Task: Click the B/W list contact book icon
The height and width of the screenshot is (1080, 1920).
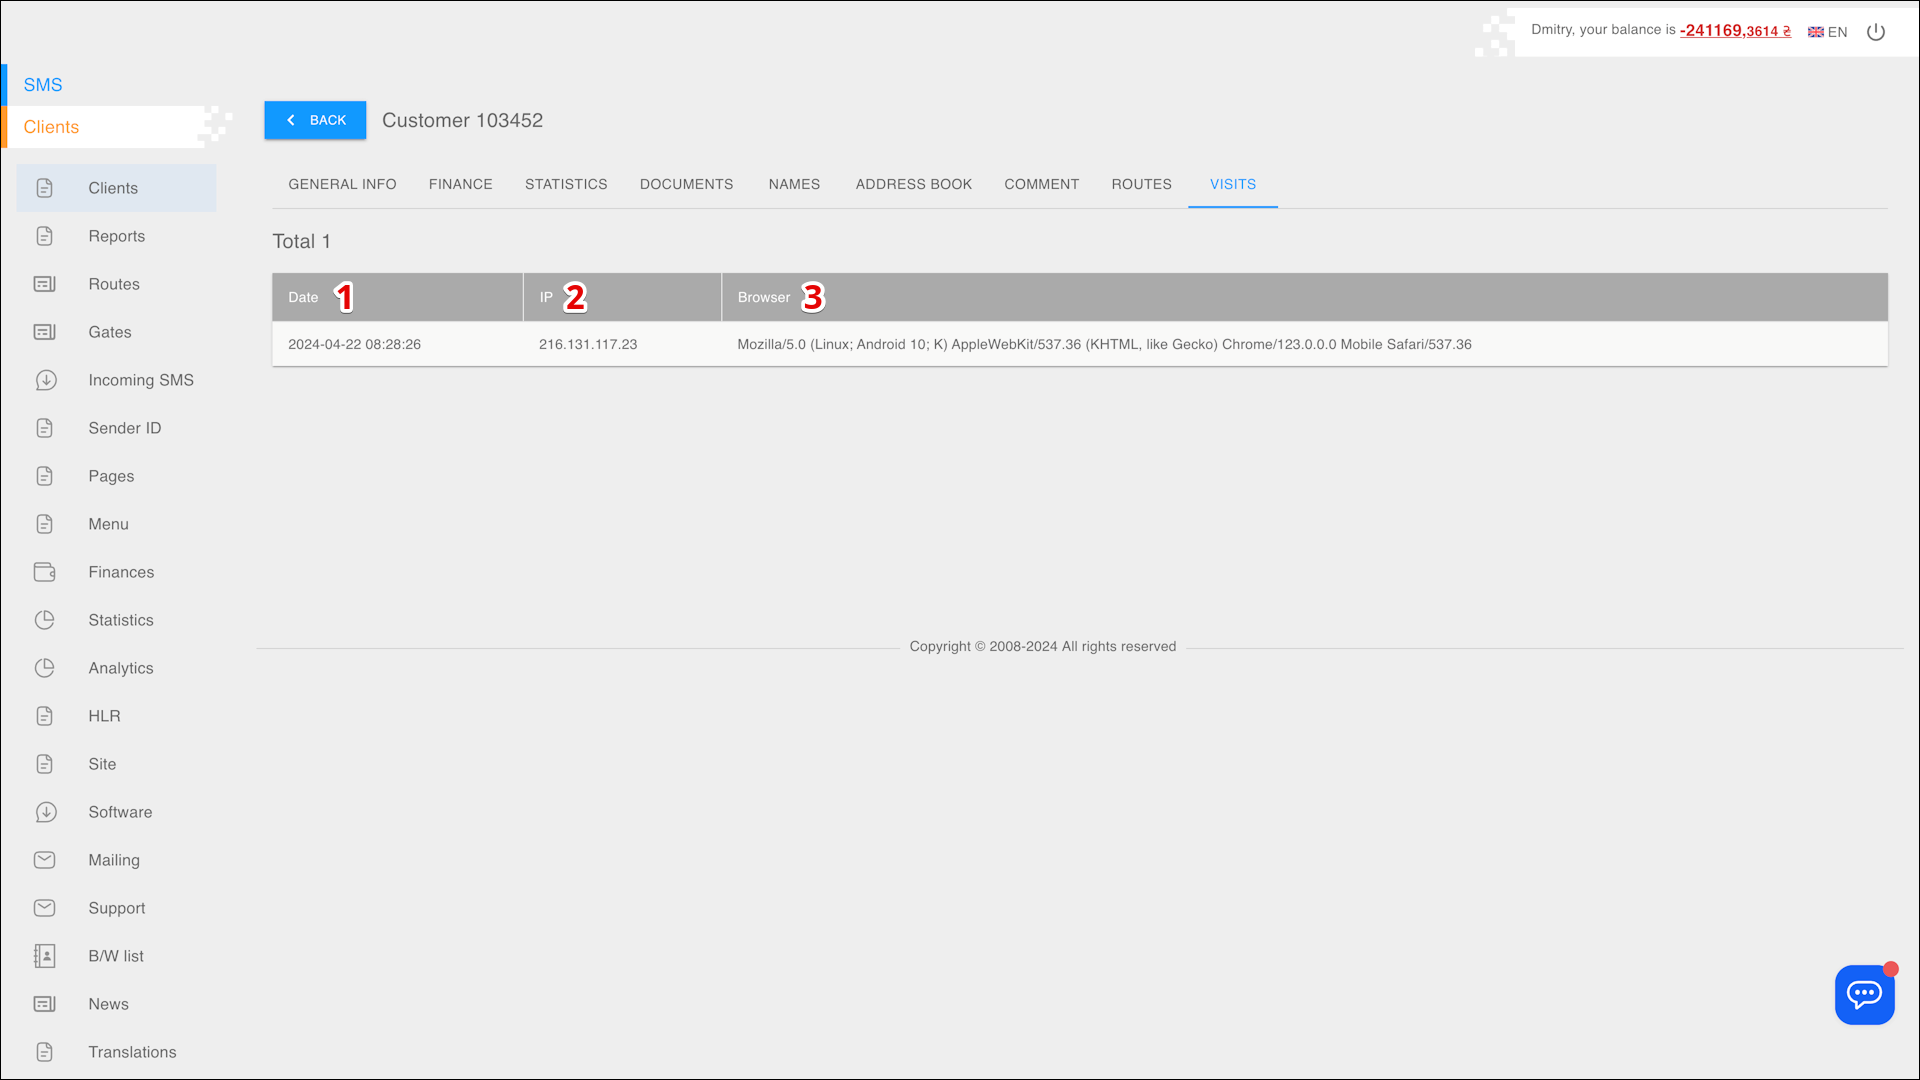Action: pos(45,956)
